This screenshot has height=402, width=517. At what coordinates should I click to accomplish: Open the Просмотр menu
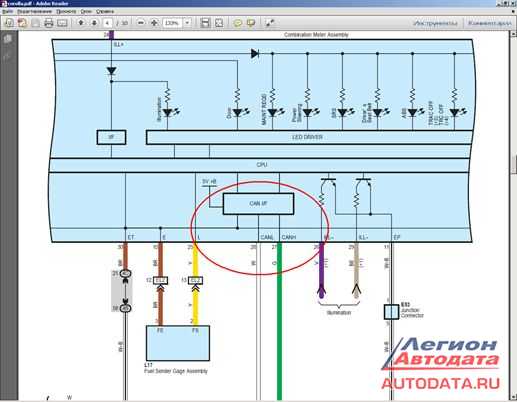click(66, 11)
